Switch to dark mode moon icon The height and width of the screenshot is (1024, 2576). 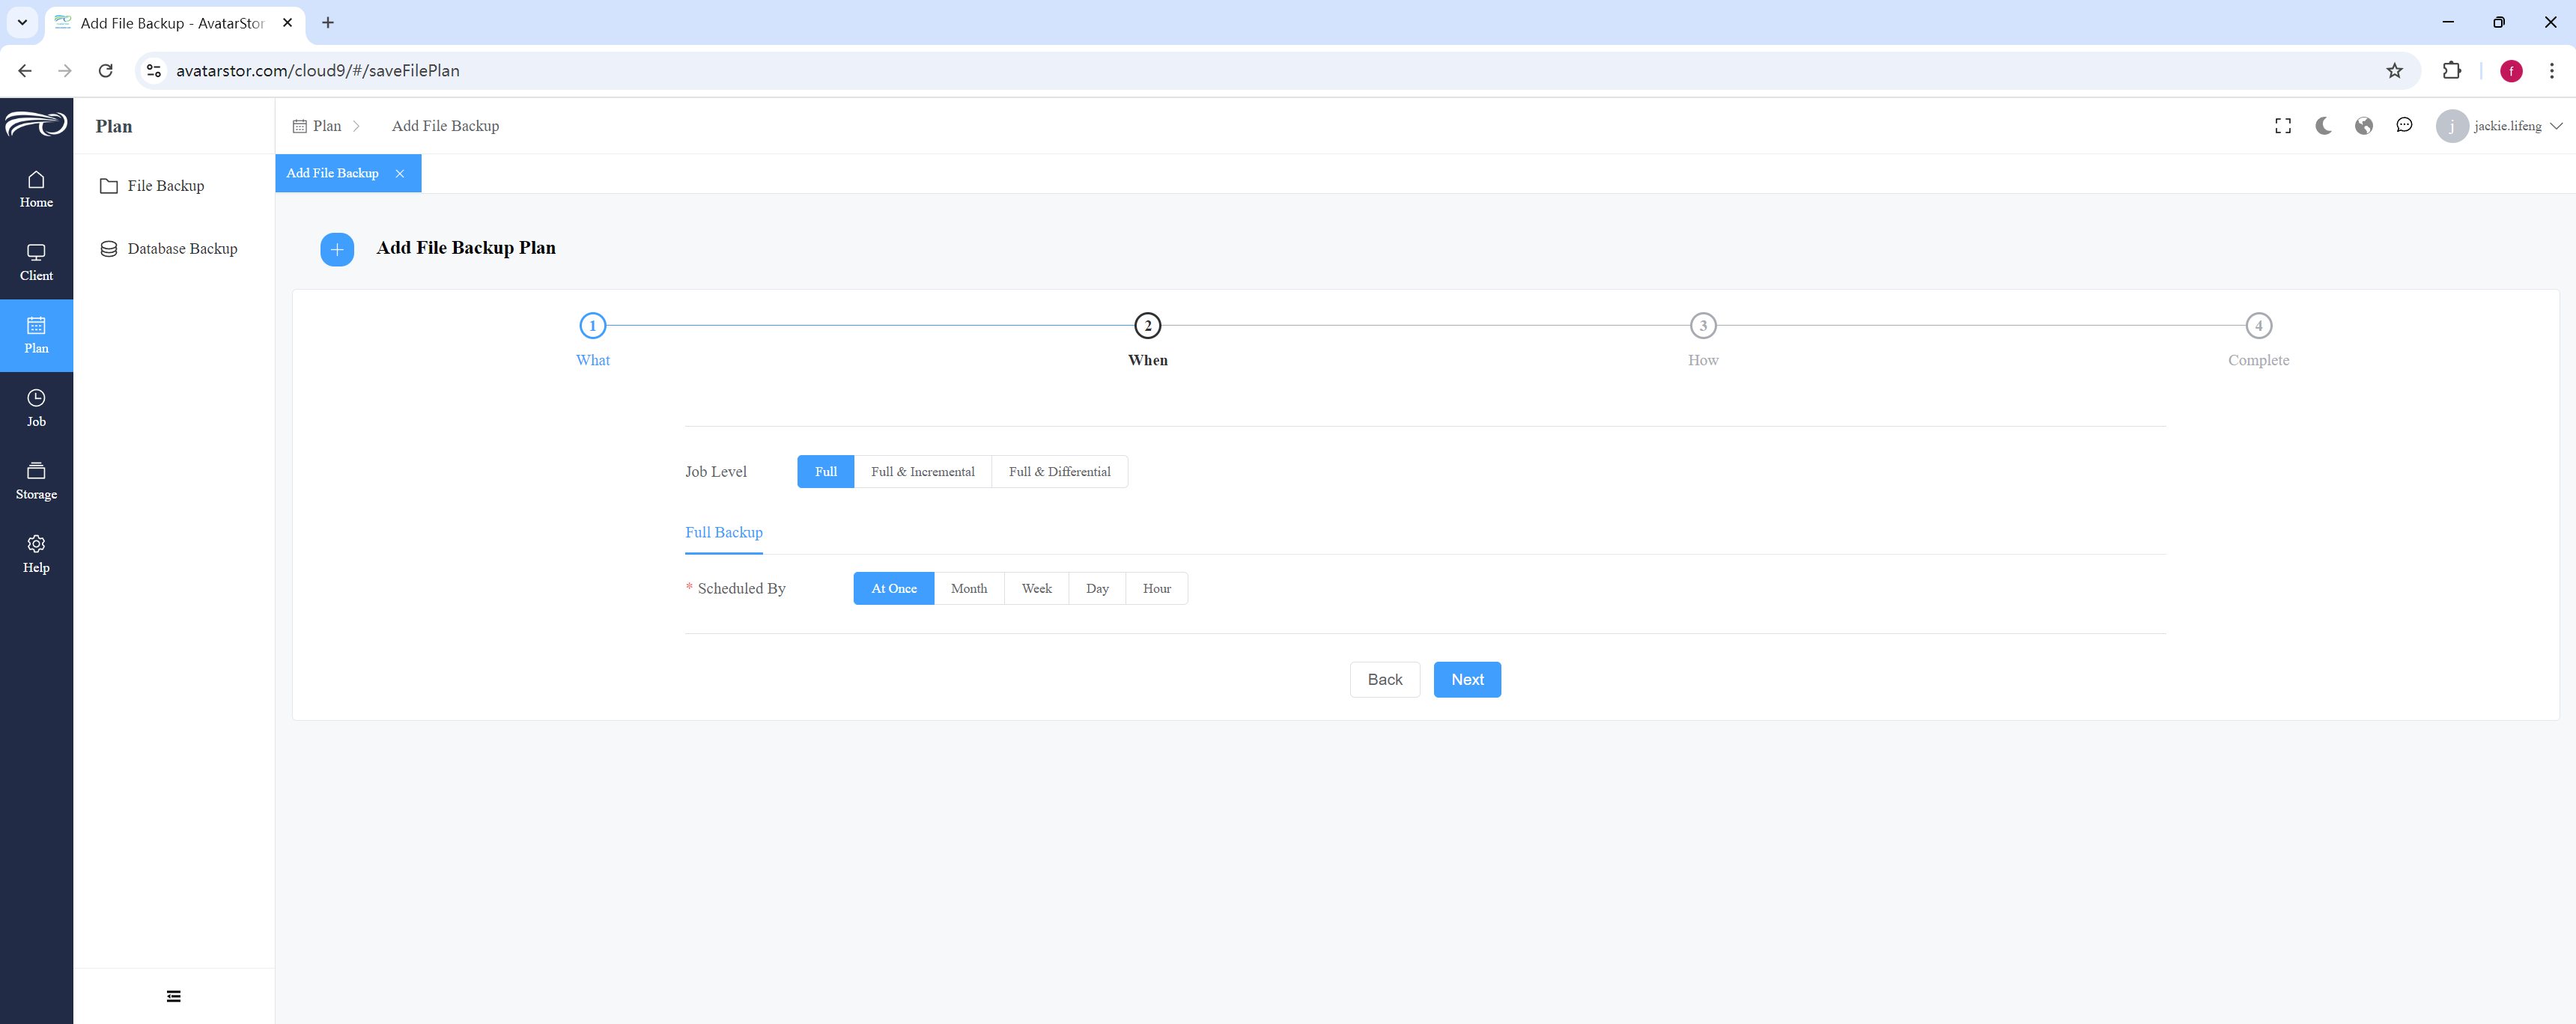point(2323,126)
